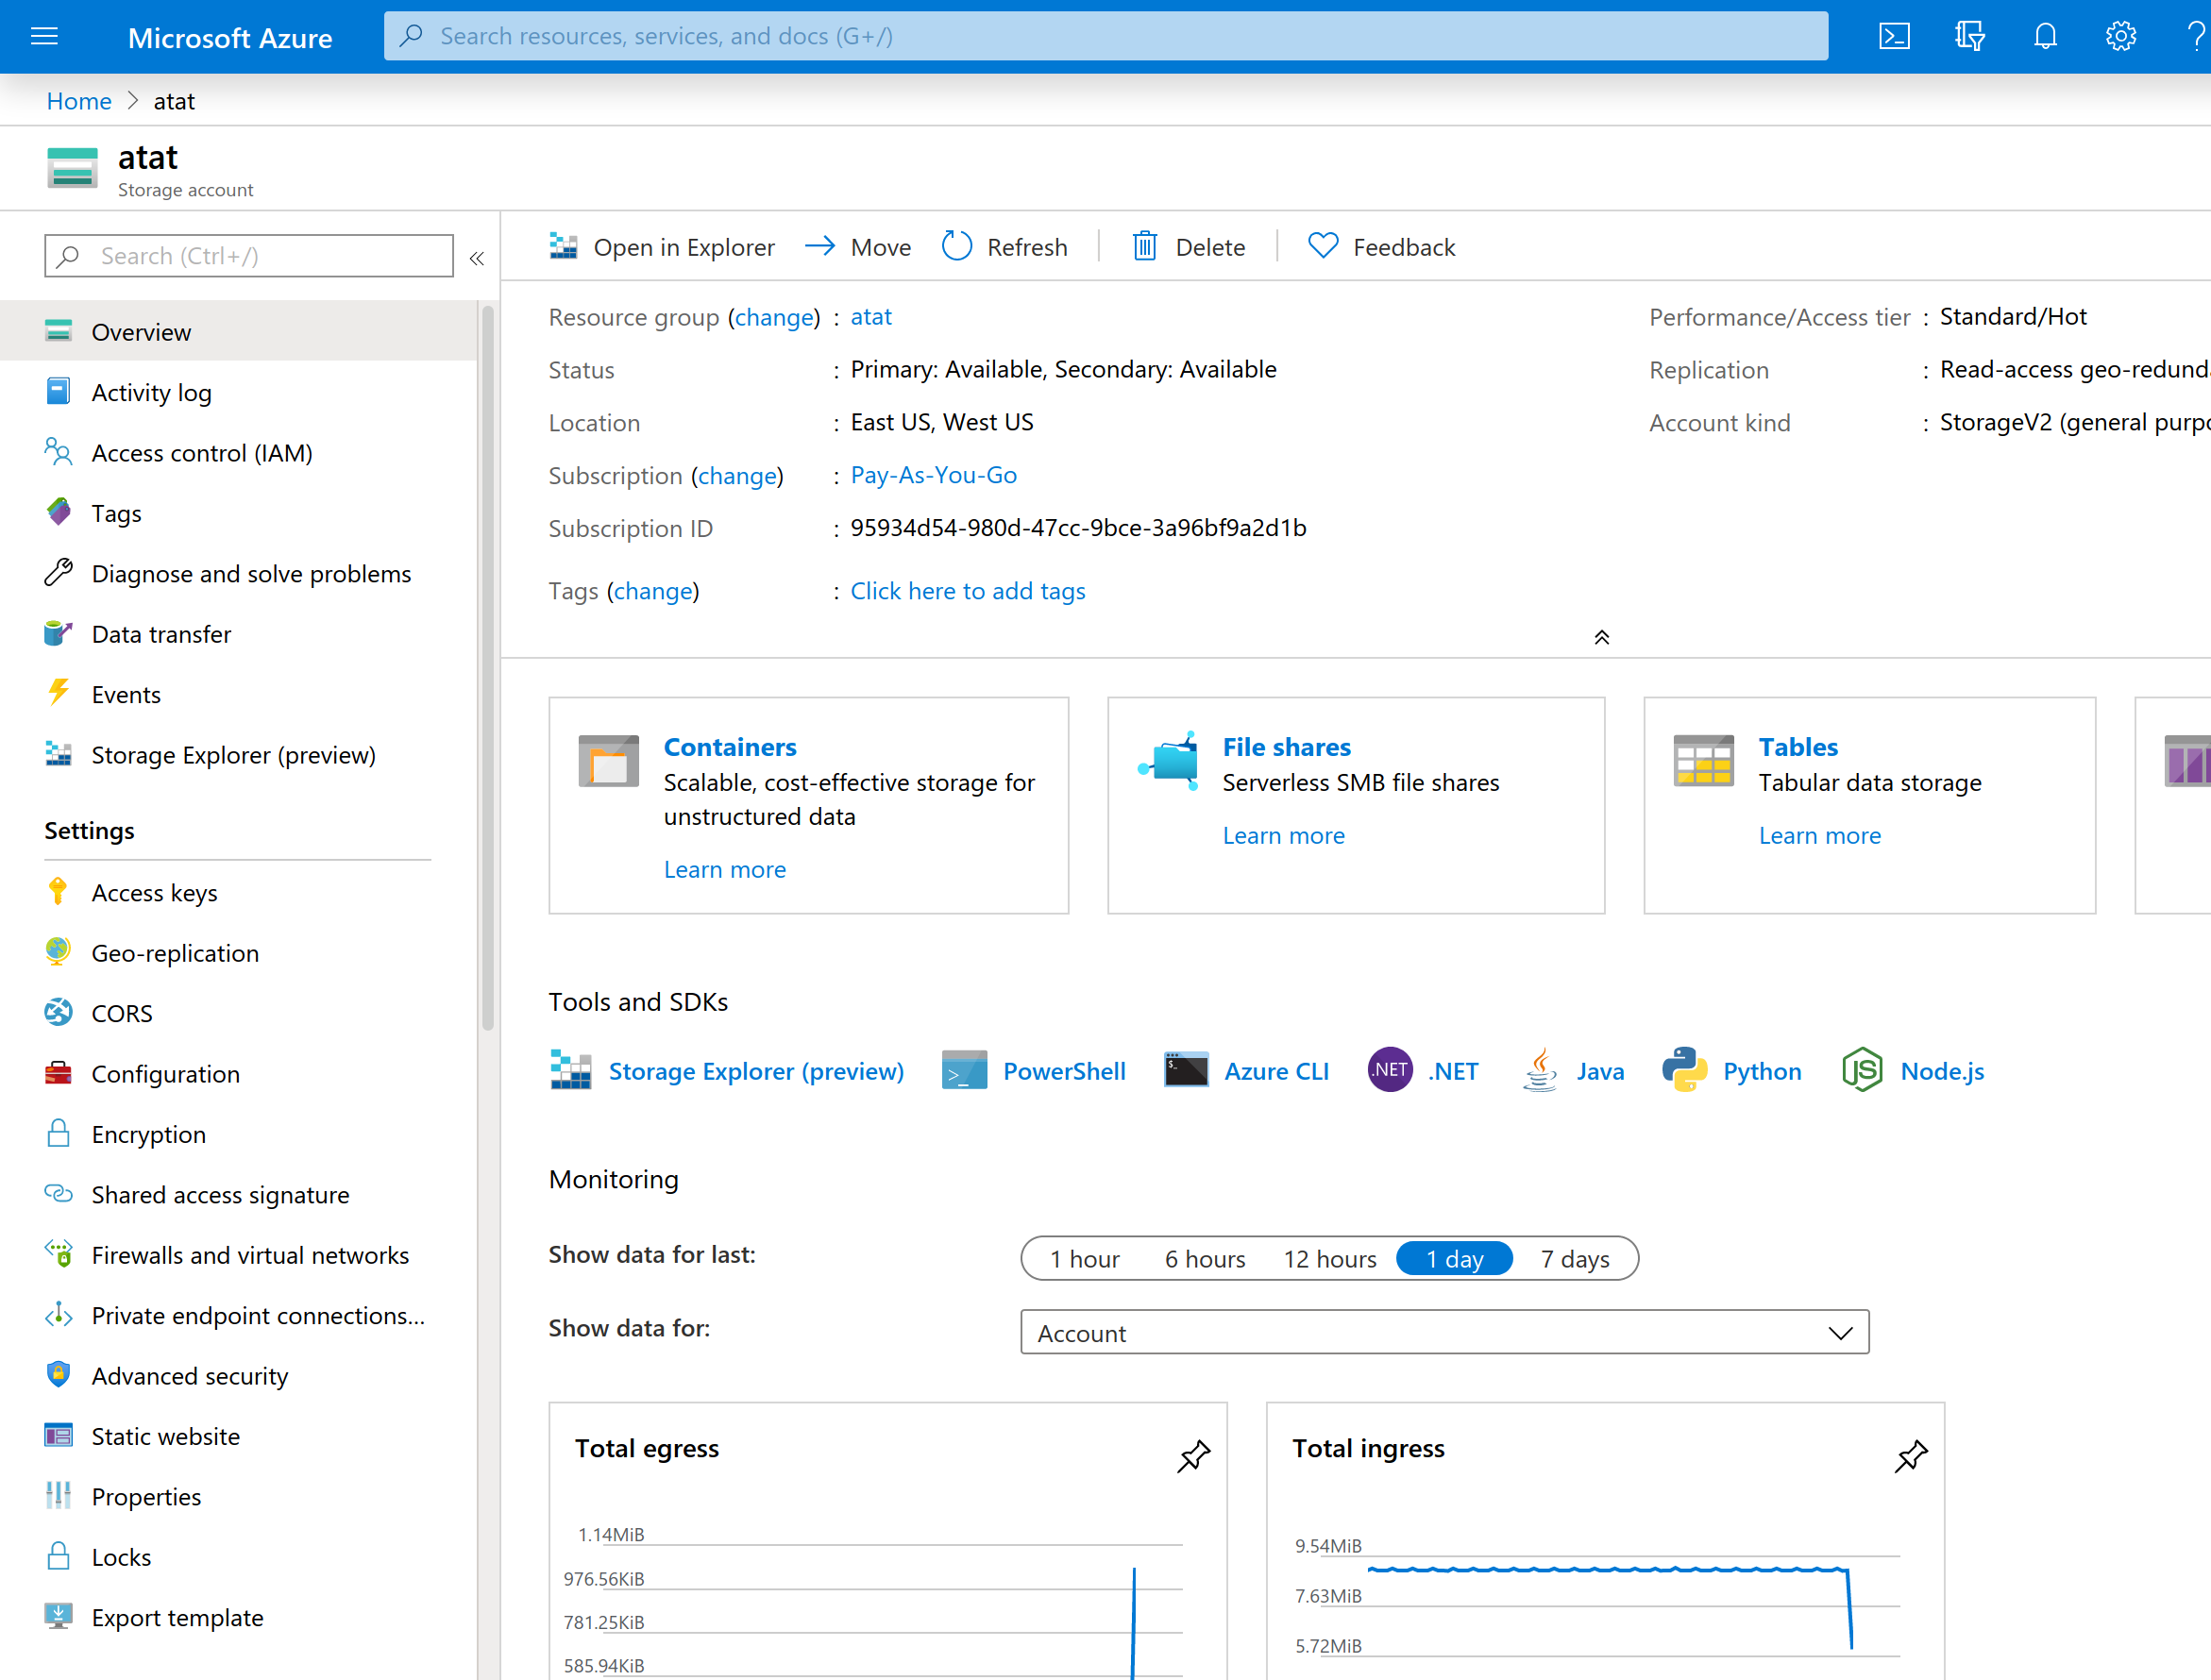
Task: Open the Access keys settings
Action: click(154, 892)
